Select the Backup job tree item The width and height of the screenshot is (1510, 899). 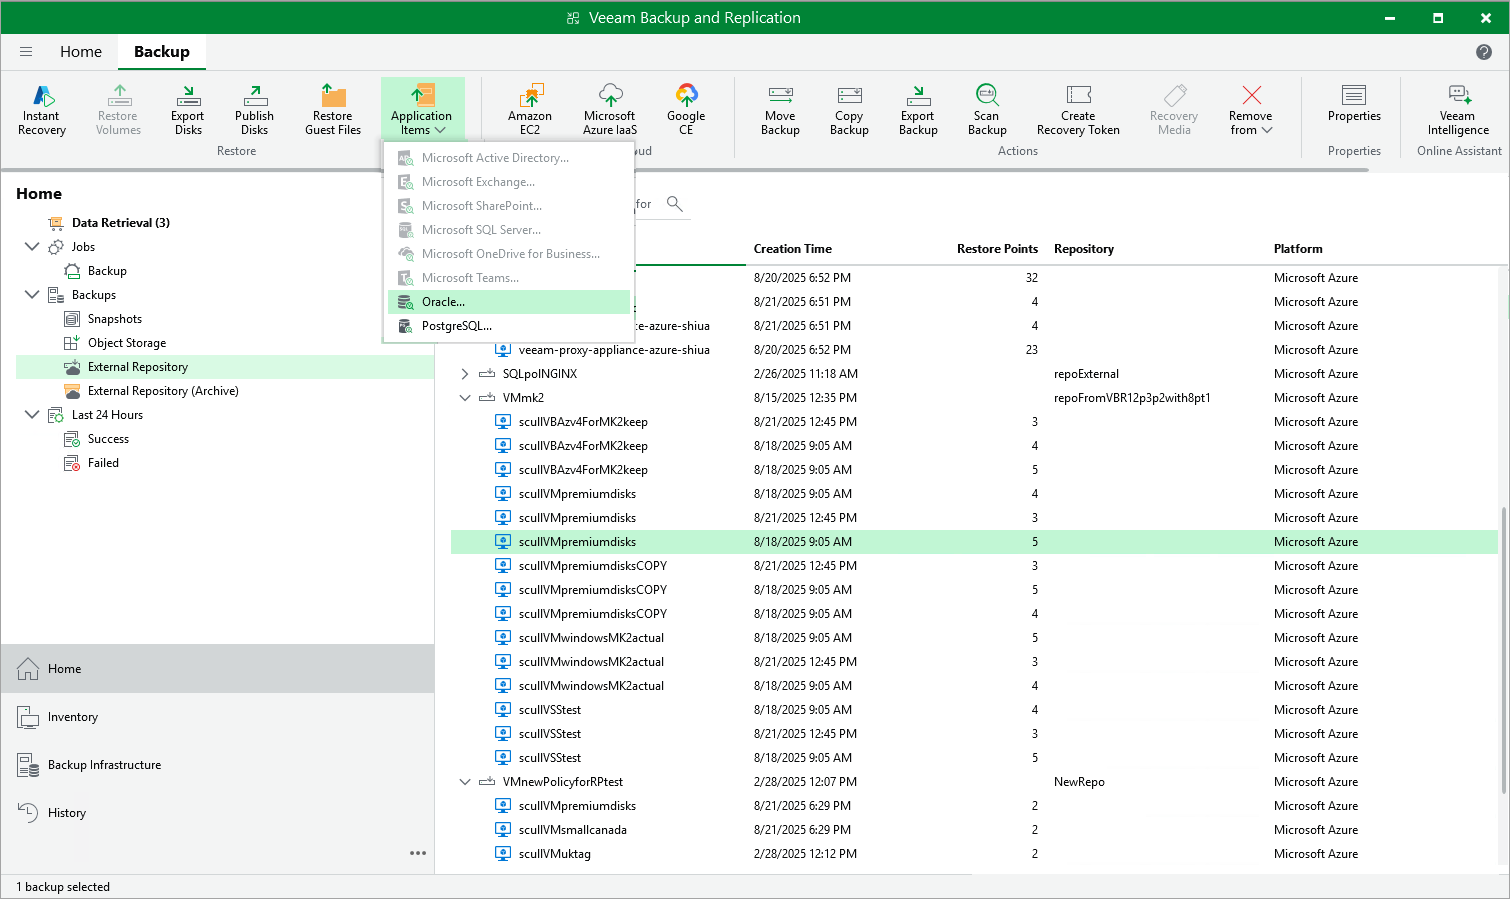point(107,271)
